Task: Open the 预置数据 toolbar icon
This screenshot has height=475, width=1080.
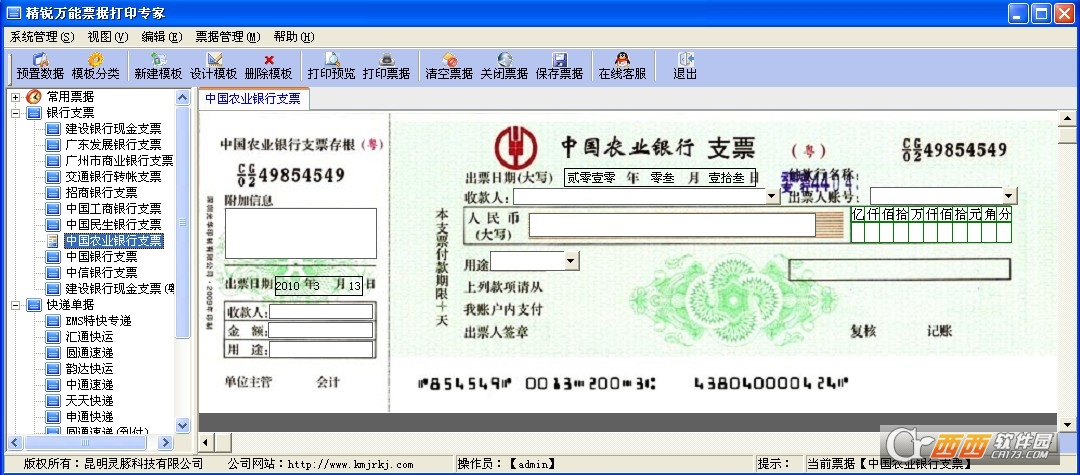Action: (x=40, y=67)
